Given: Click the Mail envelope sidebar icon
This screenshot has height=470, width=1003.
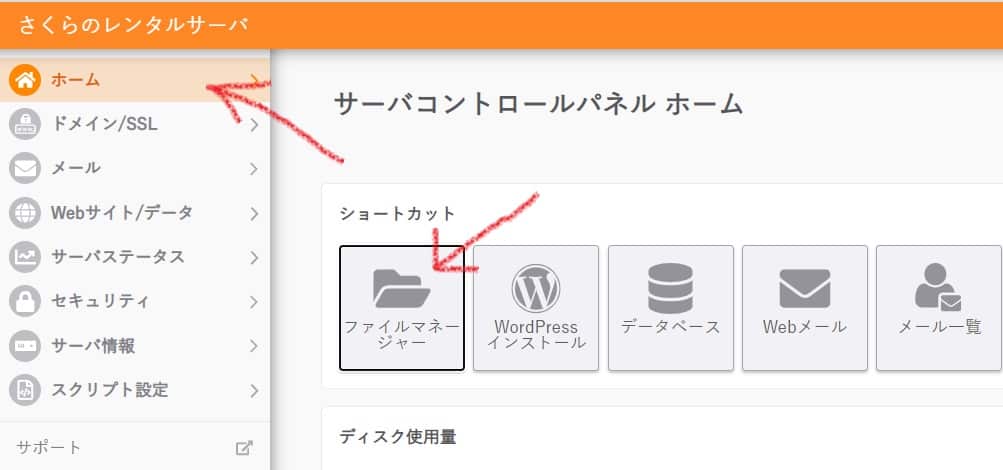Looking at the screenshot, I should pos(25,168).
